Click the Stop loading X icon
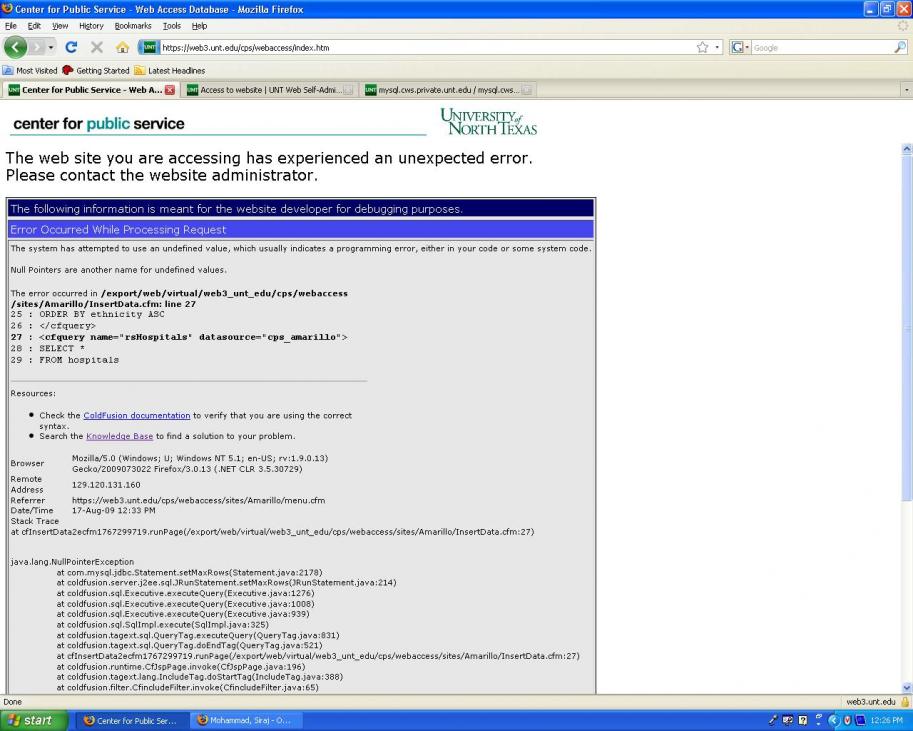Viewport: 913px width, 731px height. tap(97, 47)
